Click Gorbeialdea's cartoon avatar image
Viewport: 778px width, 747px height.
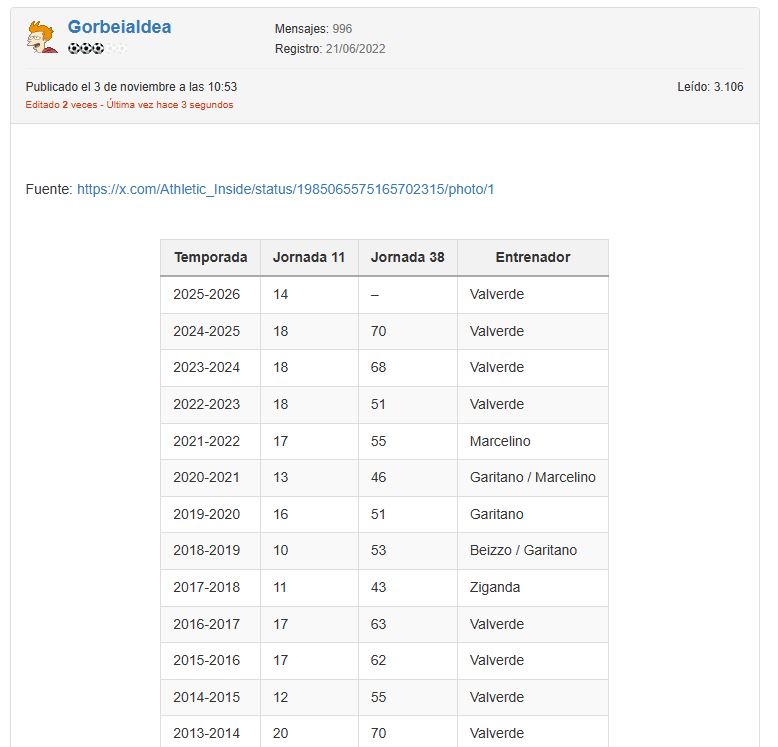[x=41, y=38]
